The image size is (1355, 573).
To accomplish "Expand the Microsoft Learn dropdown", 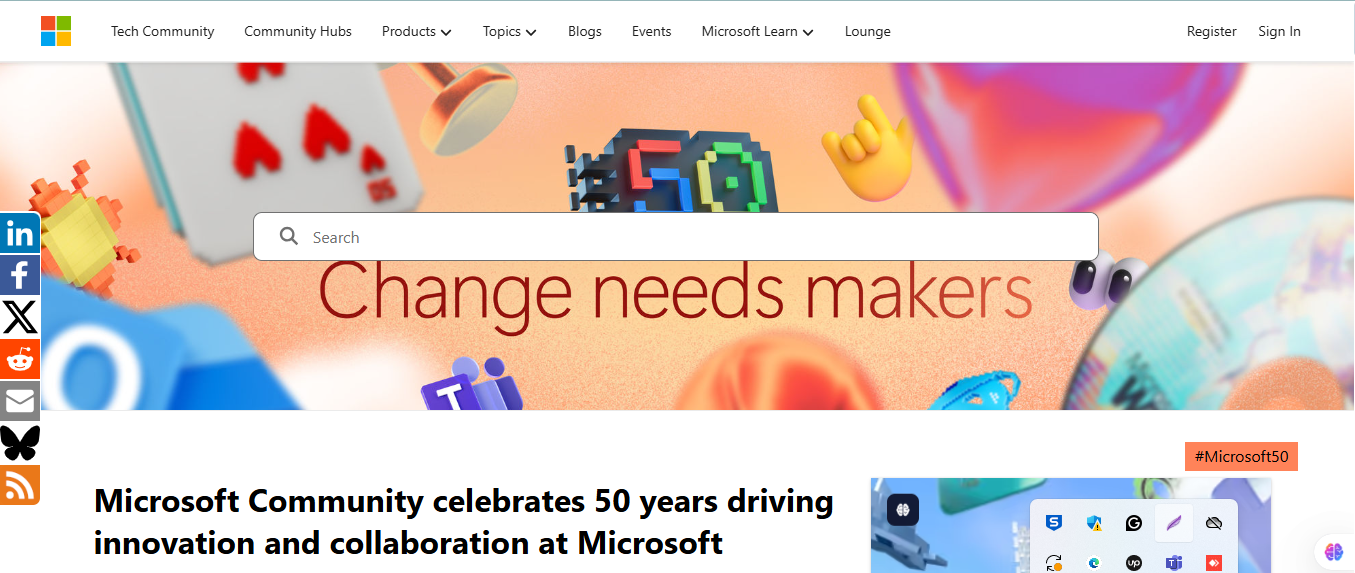I will [x=757, y=31].
